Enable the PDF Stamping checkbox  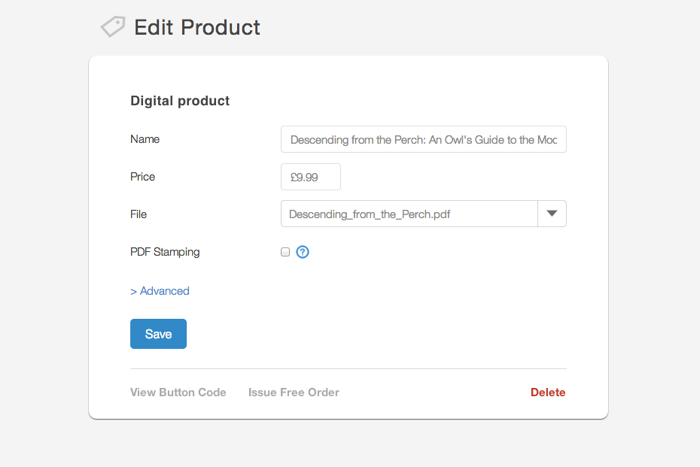pyautogui.click(x=285, y=252)
